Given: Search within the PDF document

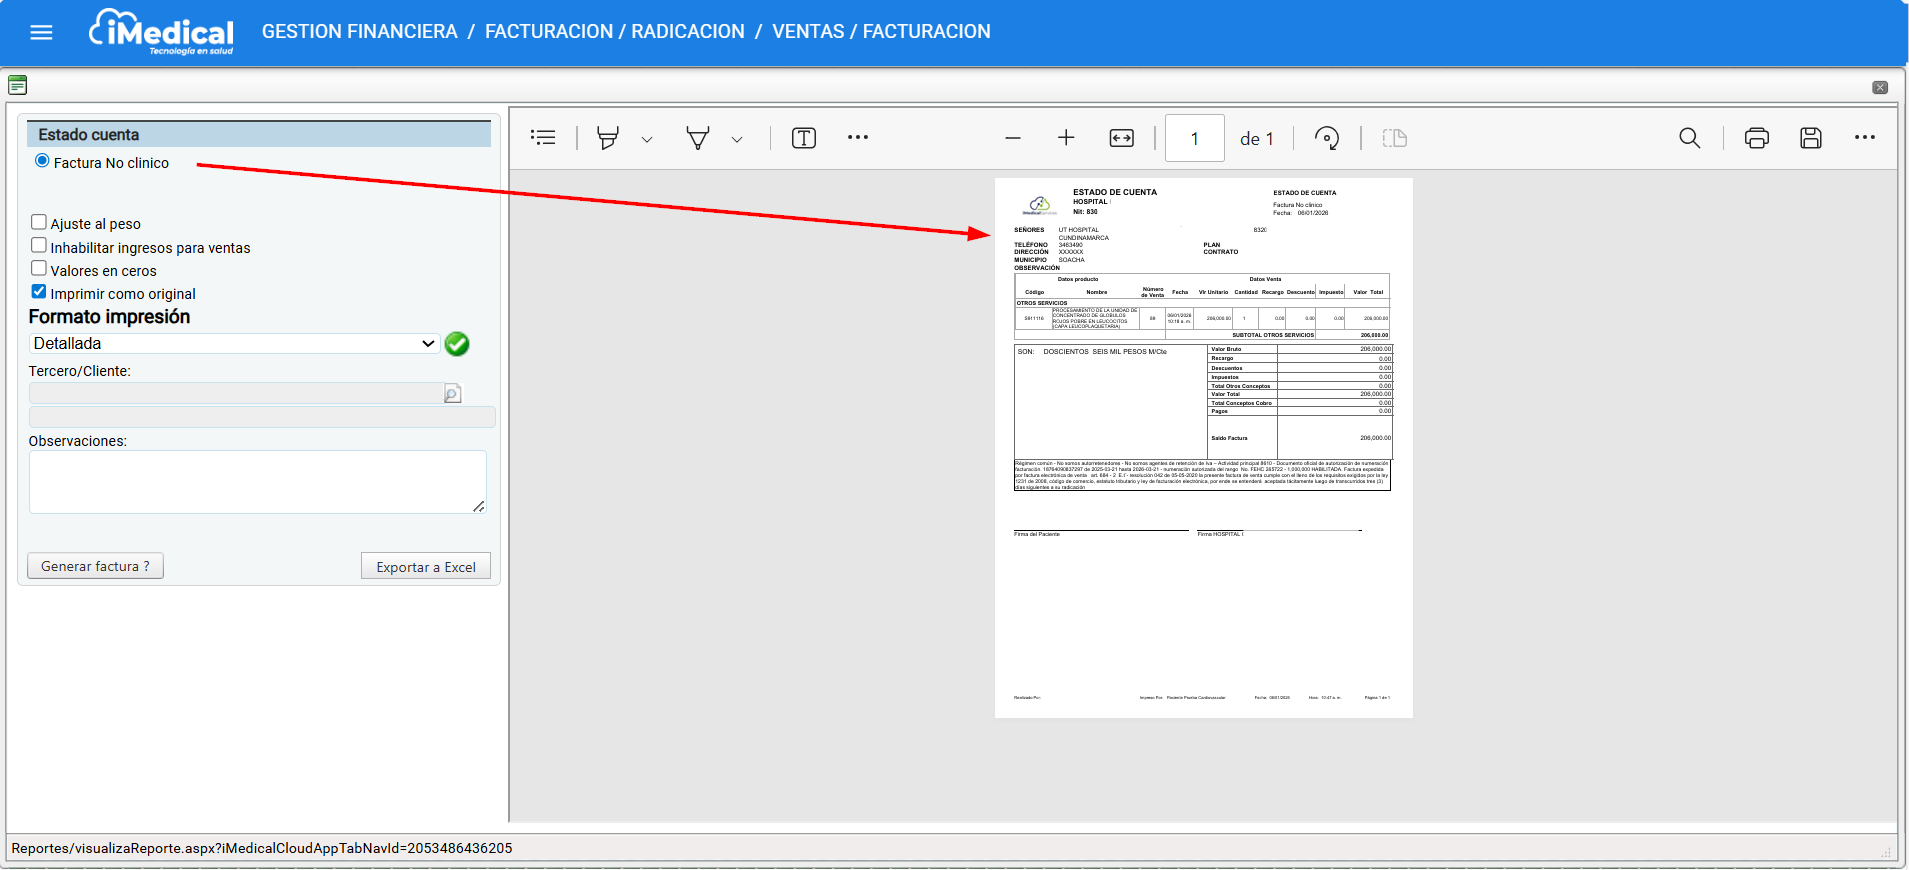Looking at the screenshot, I should 1689,138.
